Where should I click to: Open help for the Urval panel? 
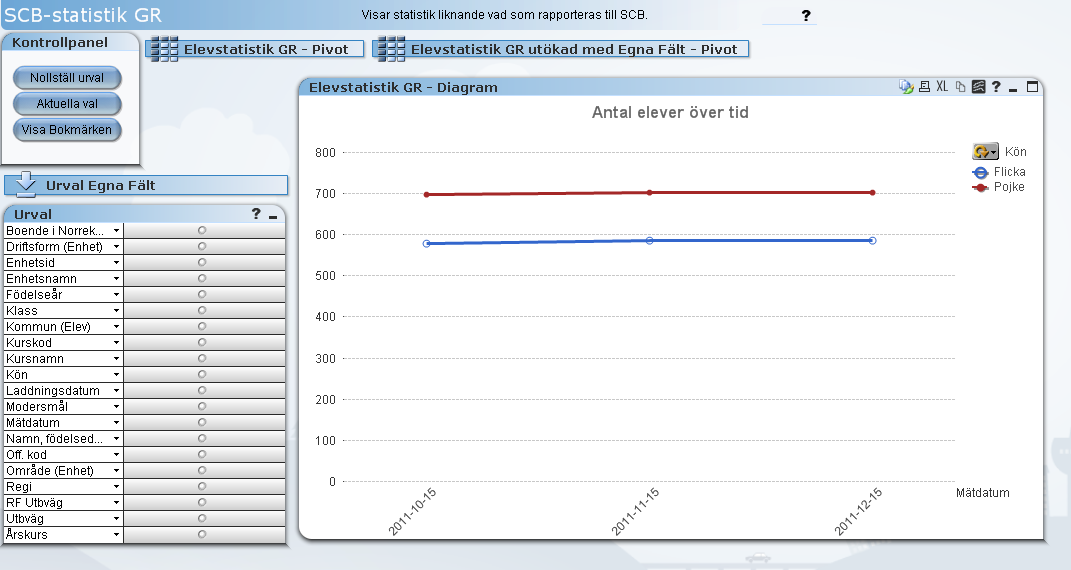(256, 214)
